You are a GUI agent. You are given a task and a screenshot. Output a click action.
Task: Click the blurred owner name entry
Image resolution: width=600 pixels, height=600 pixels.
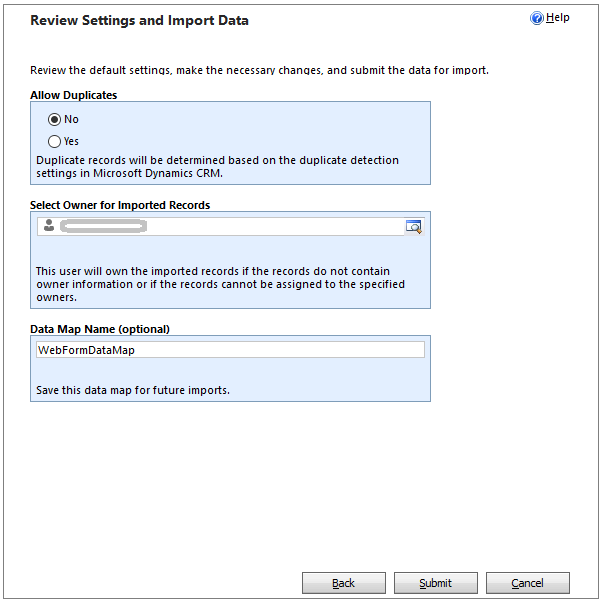(103, 226)
